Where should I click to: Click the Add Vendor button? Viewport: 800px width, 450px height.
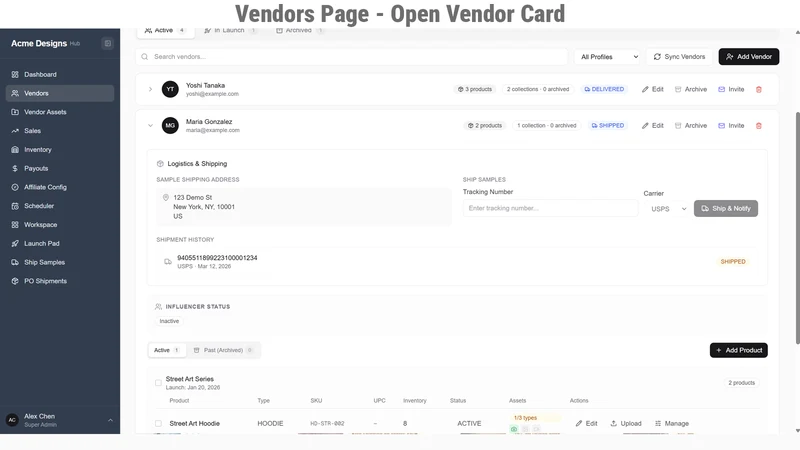(748, 57)
